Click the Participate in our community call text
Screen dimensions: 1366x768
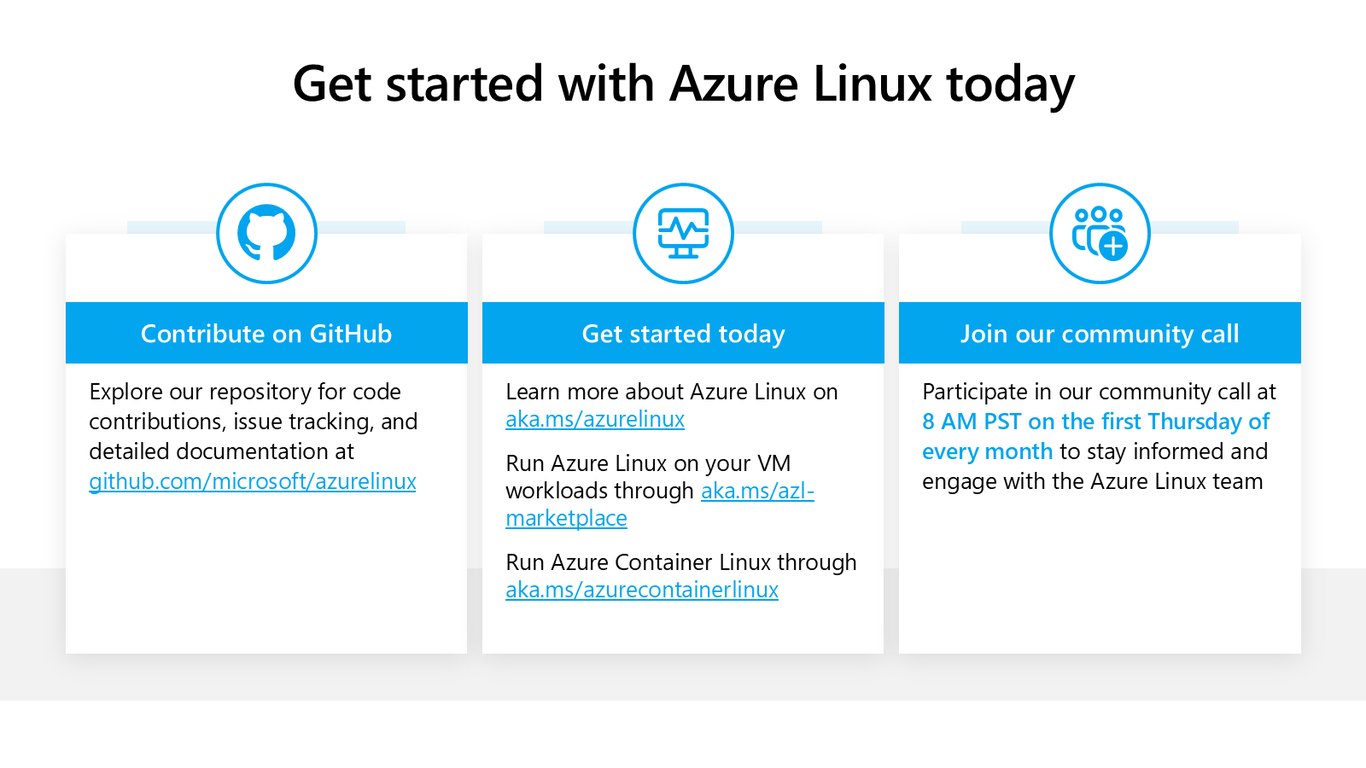(1099, 392)
